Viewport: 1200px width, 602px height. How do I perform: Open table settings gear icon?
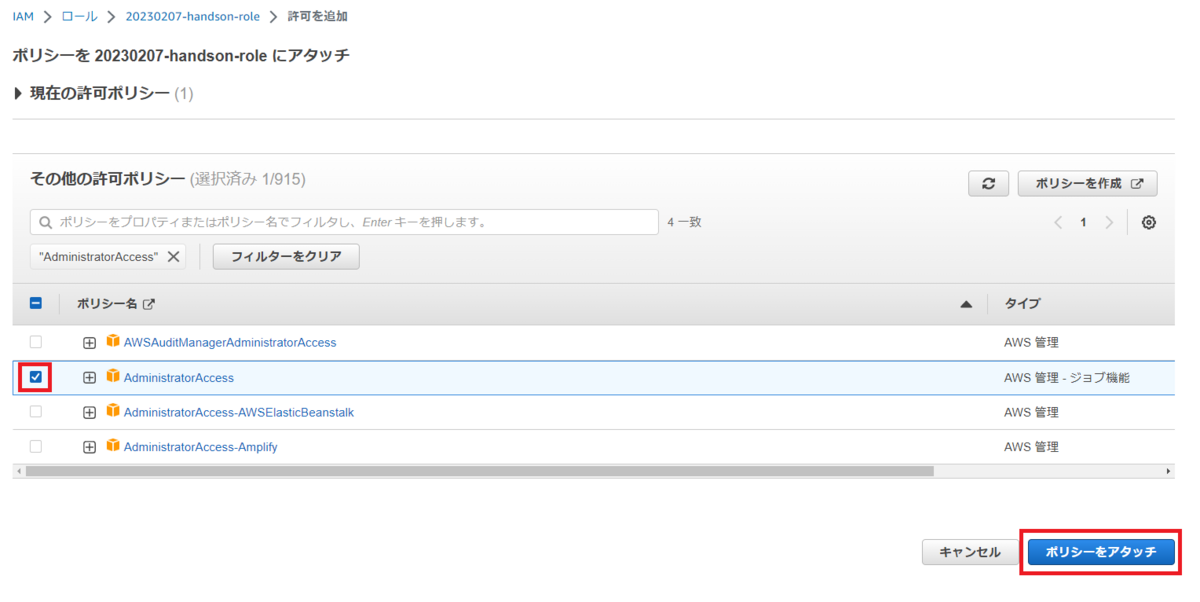[x=1149, y=222]
